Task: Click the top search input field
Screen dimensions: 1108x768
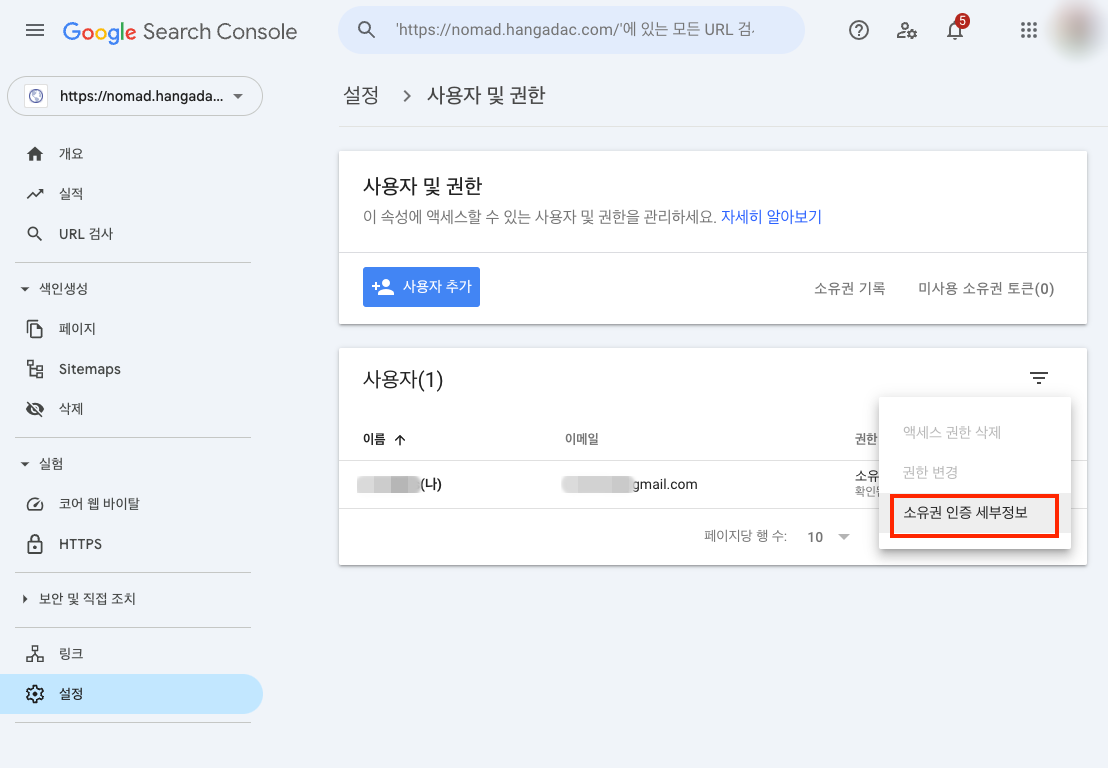Action: [570, 30]
